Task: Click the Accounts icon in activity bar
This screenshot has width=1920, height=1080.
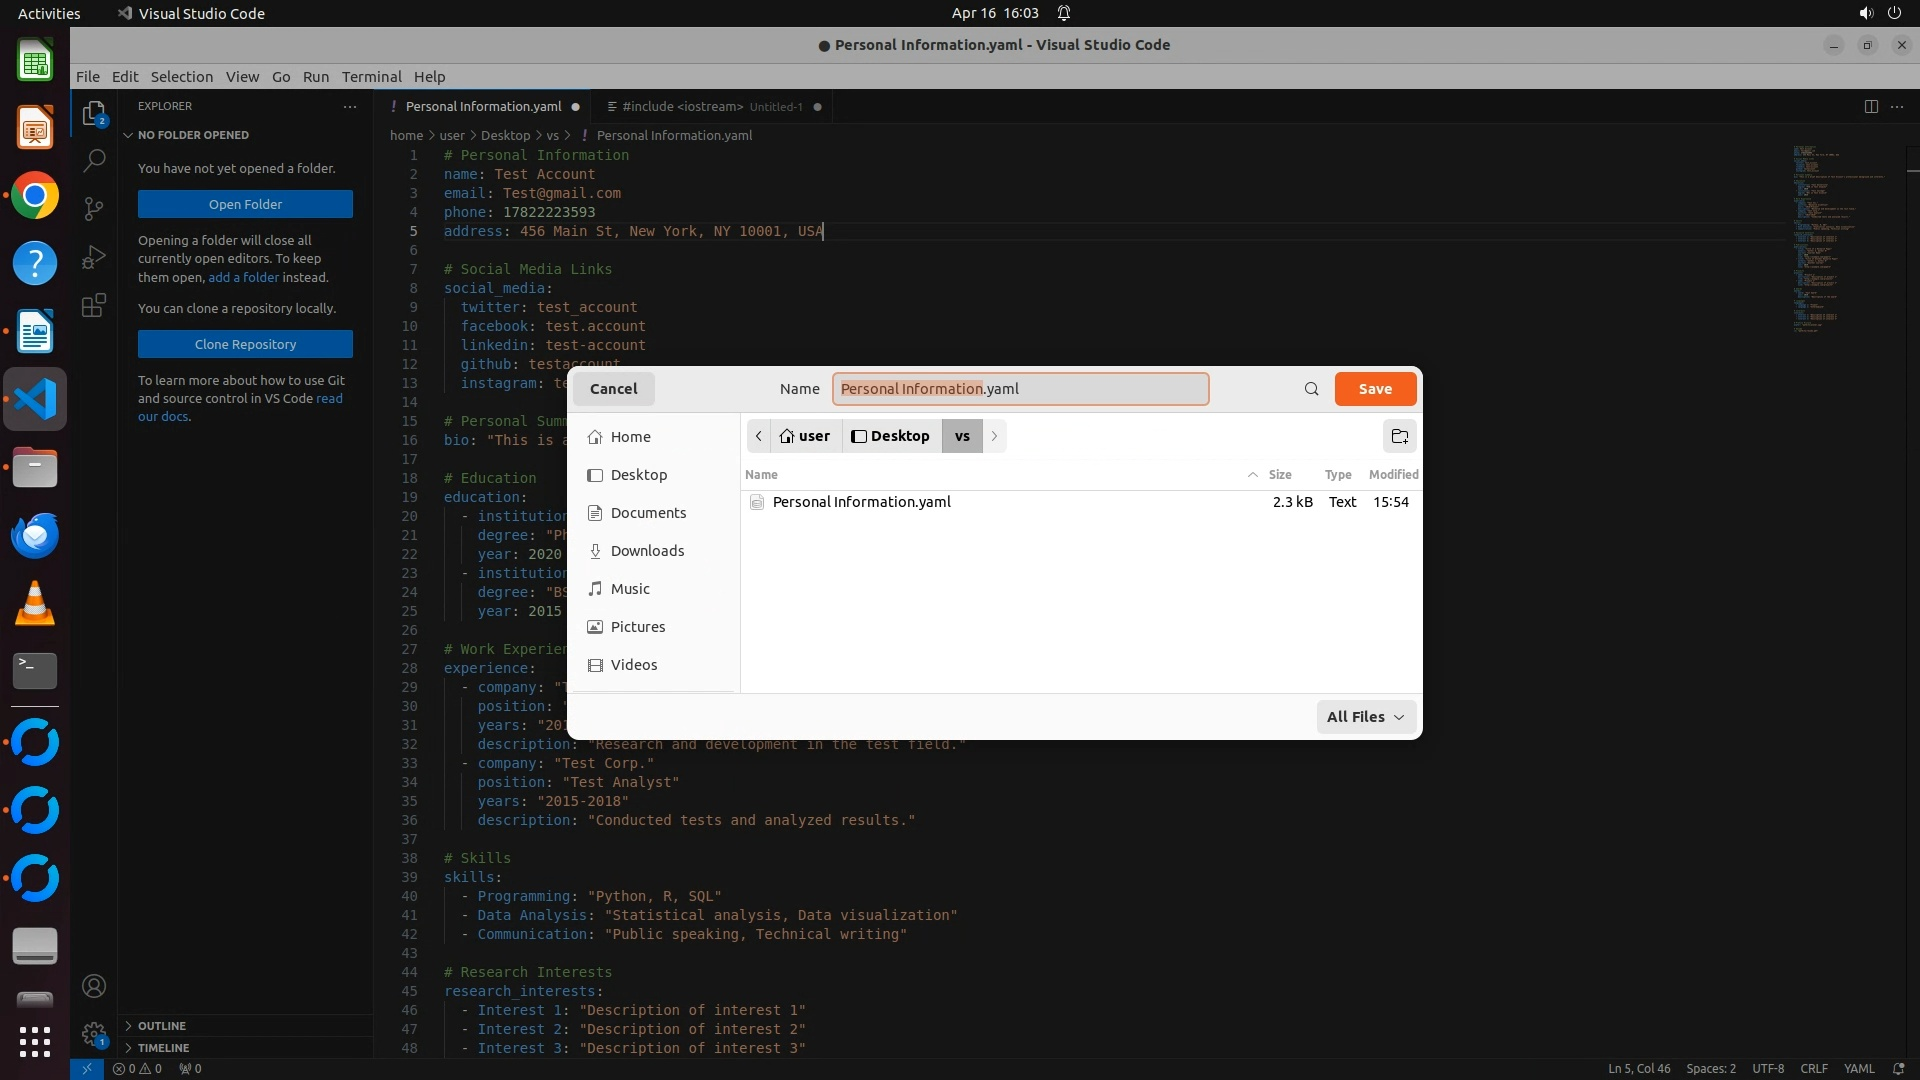Action: pos(94,986)
